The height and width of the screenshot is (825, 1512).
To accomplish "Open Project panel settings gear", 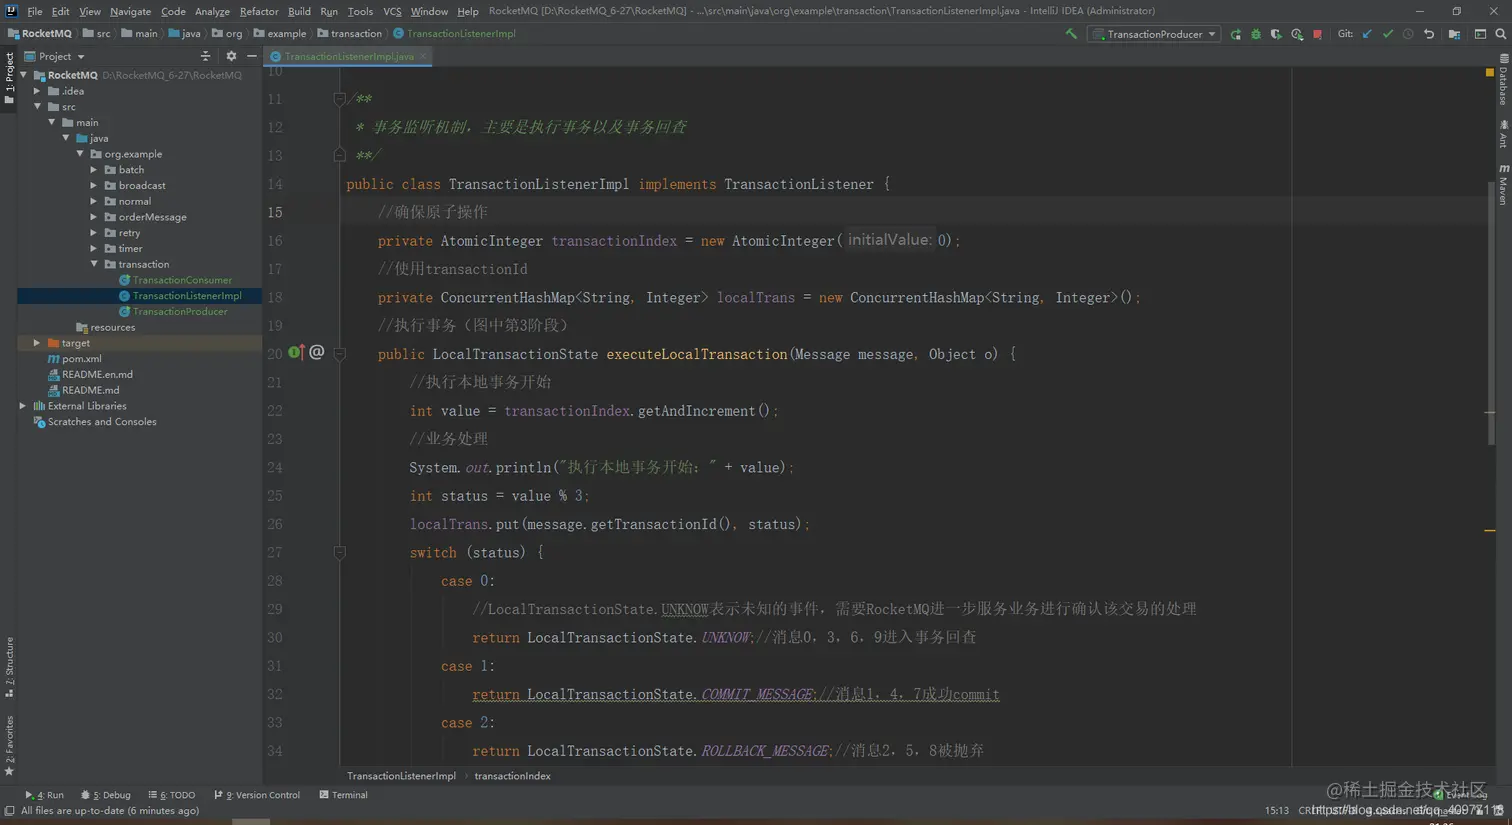I will pos(231,56).
